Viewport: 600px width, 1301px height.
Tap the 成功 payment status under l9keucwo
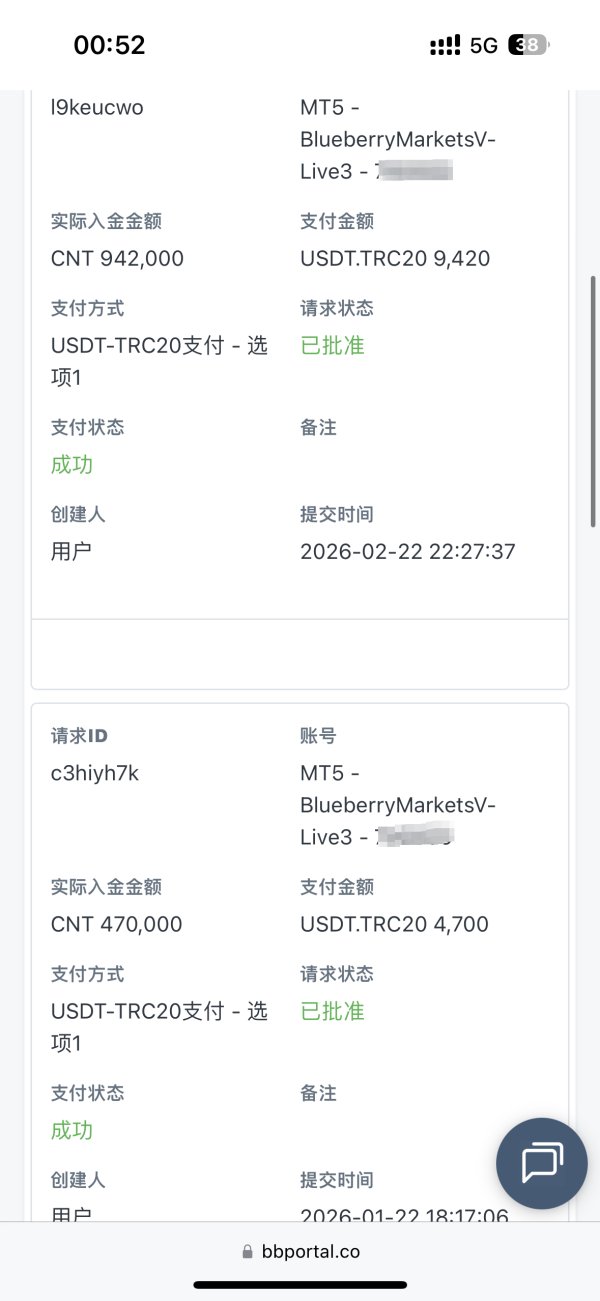(x=72, y=465)
